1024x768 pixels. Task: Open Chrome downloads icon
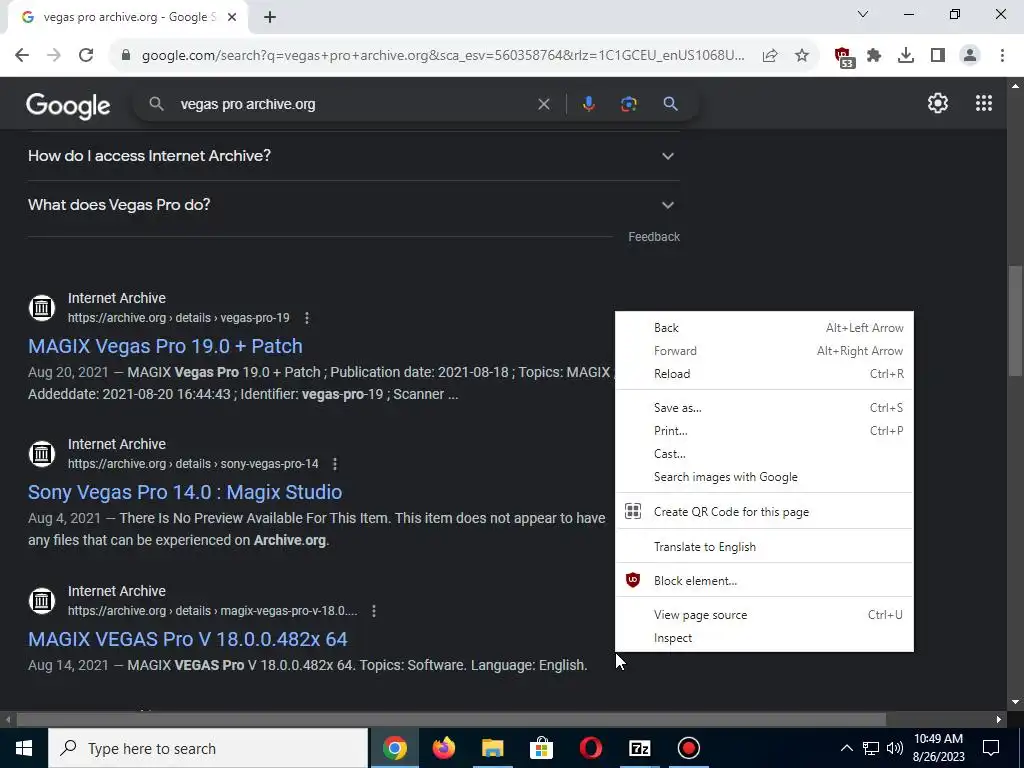[x=906, y=56]
